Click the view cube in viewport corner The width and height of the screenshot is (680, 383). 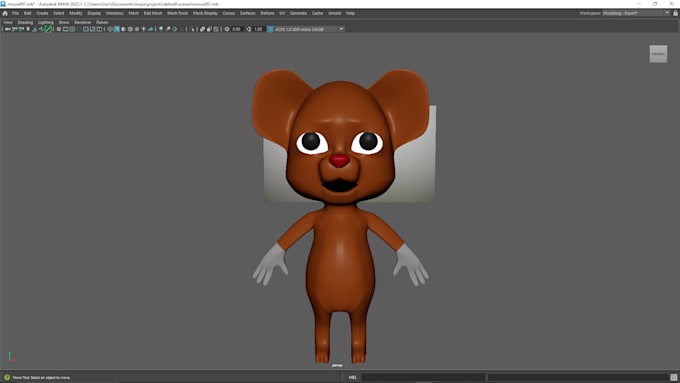(x=658, y=54)
